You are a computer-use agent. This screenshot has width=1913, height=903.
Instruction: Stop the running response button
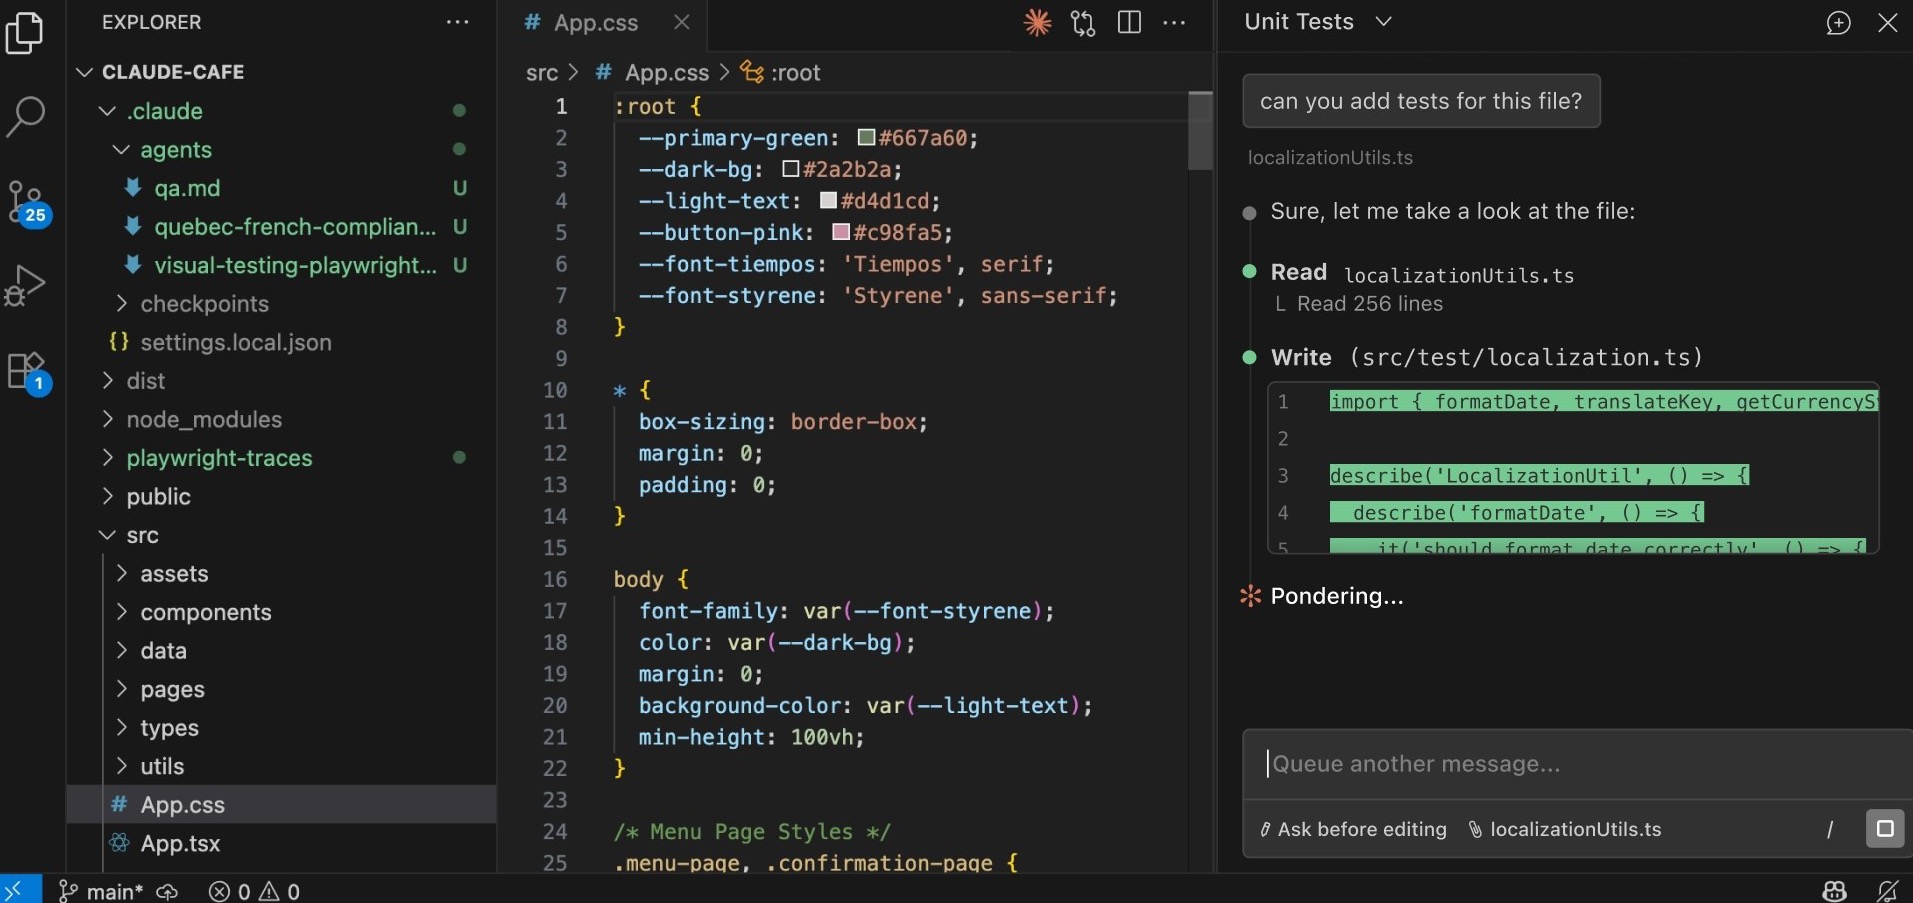[x=1885, y=829]
